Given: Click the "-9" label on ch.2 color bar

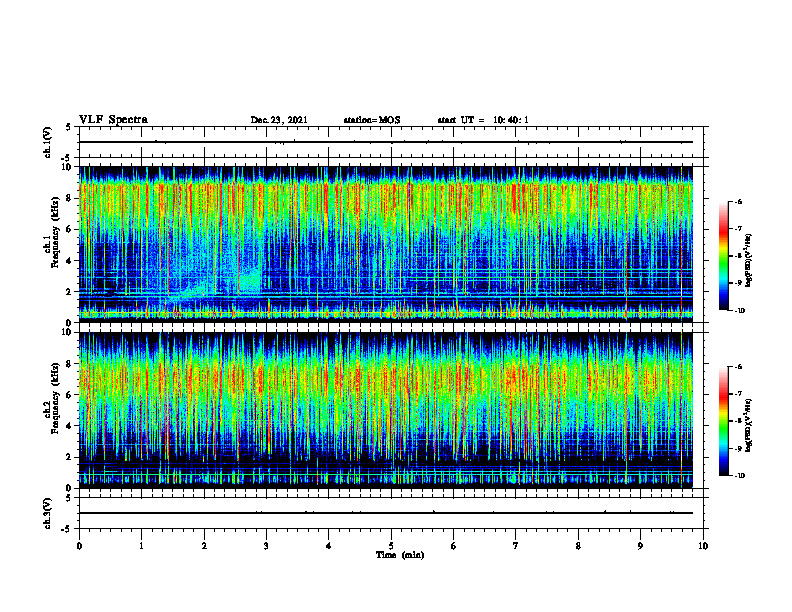Looking at the screenshot, I should coord(738,448).
